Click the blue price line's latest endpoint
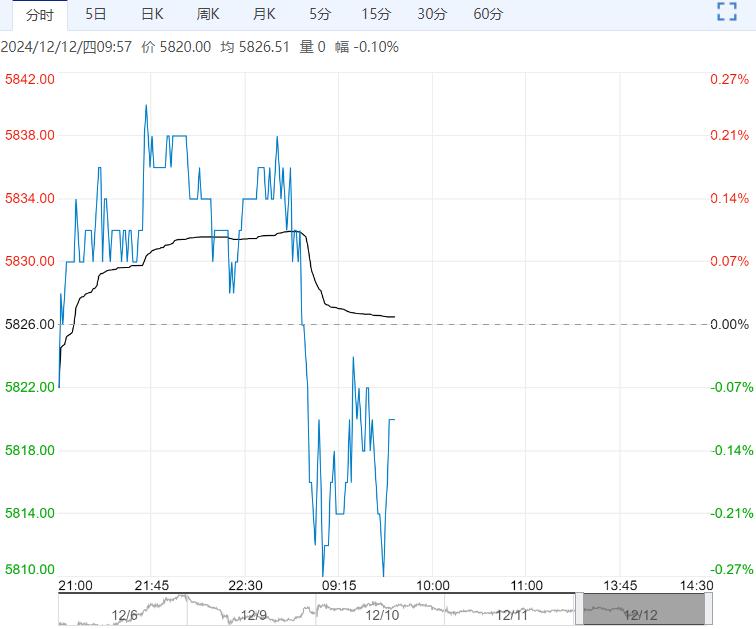The width and height of the screenshot is (756, 629). point(394,420)
